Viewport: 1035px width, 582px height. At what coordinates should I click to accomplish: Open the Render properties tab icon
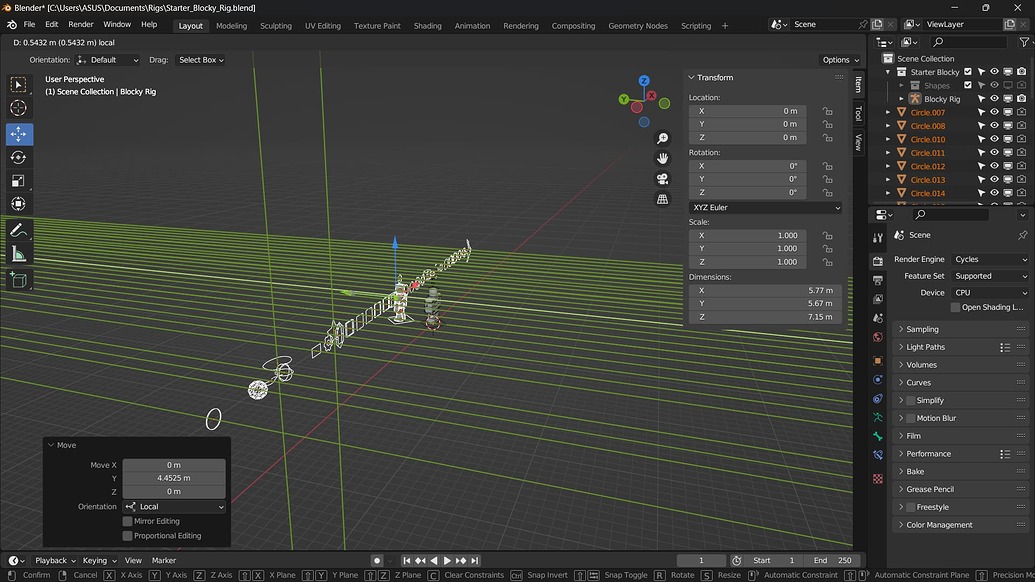point(877,261)
